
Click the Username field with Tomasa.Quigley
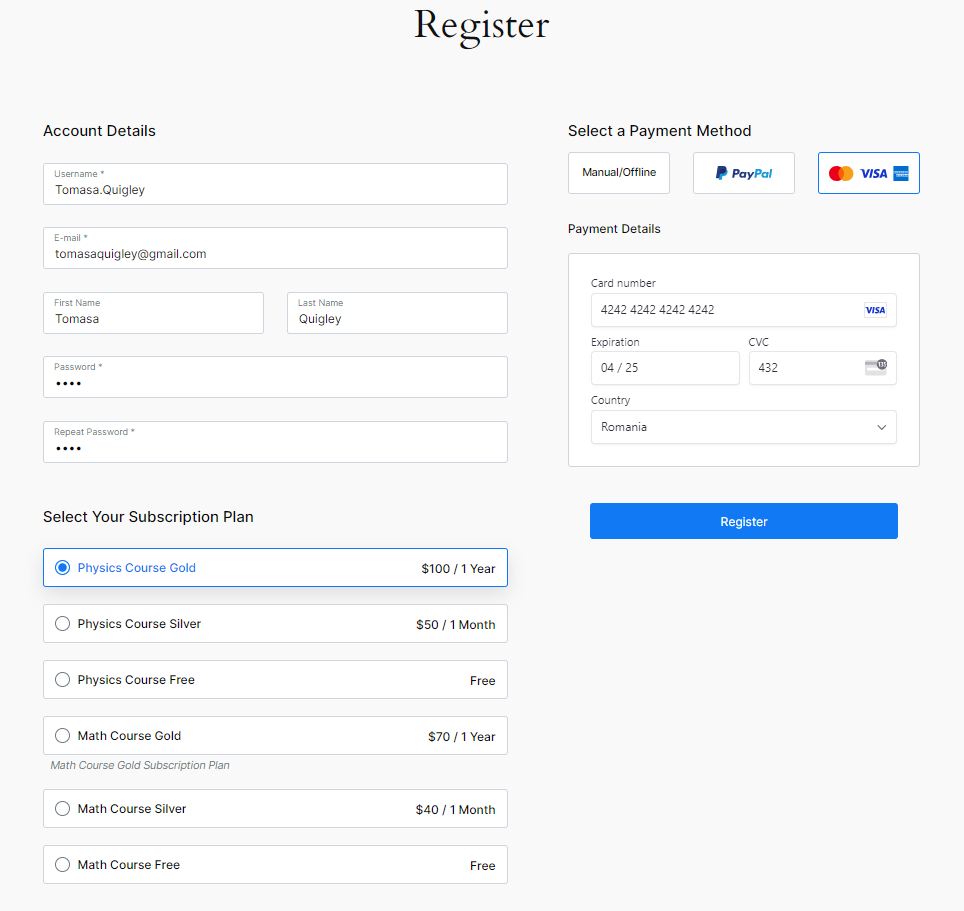pyautogui.click(x=275, y=184)
